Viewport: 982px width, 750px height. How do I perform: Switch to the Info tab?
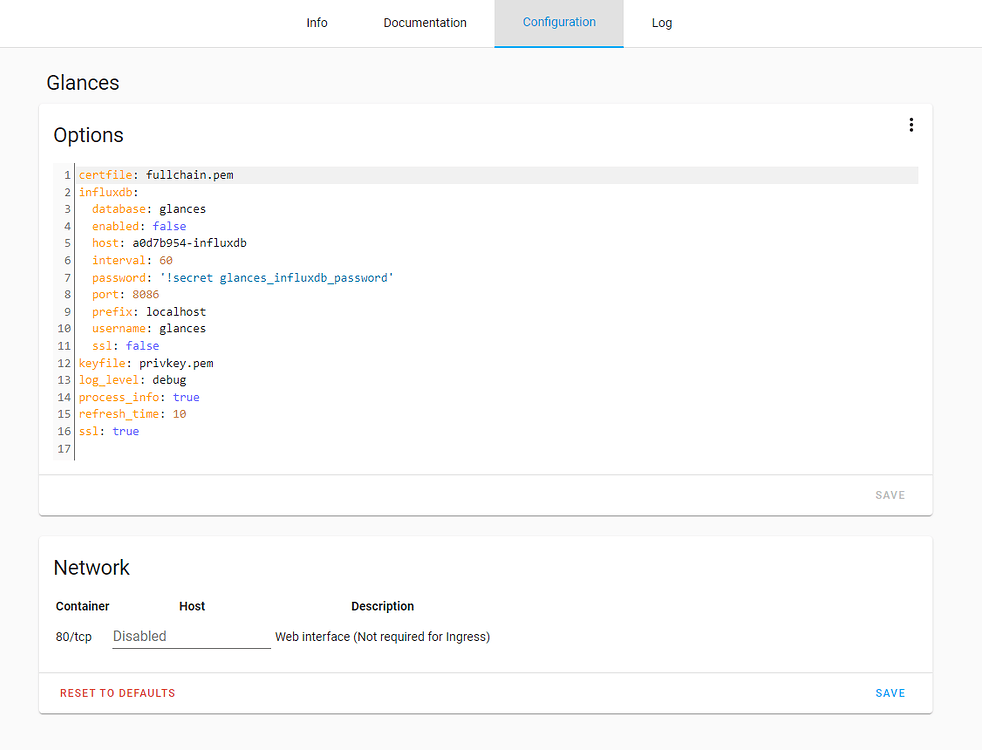point(316,22)
